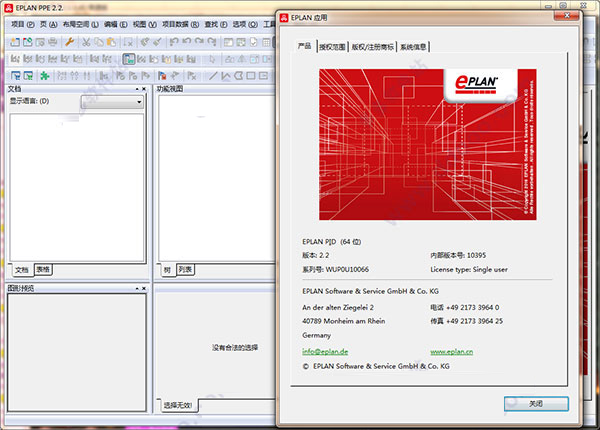The image size is (600, 430).
Task: Click the 关闭 button in dialog
Action: tap(536, 404)
